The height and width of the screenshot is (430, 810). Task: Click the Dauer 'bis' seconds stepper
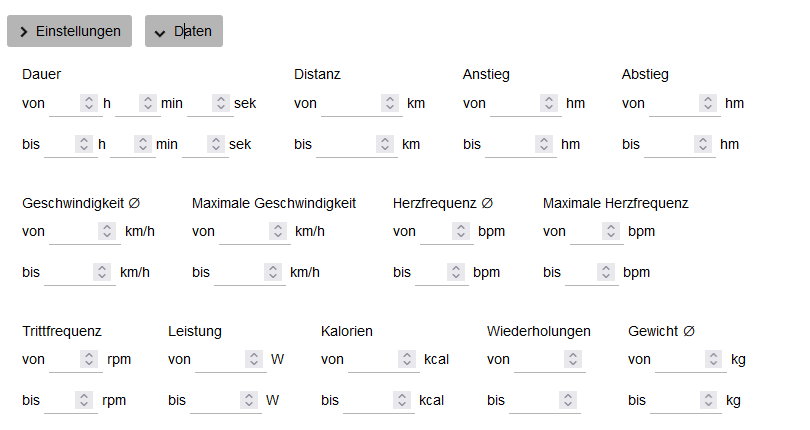217,144
